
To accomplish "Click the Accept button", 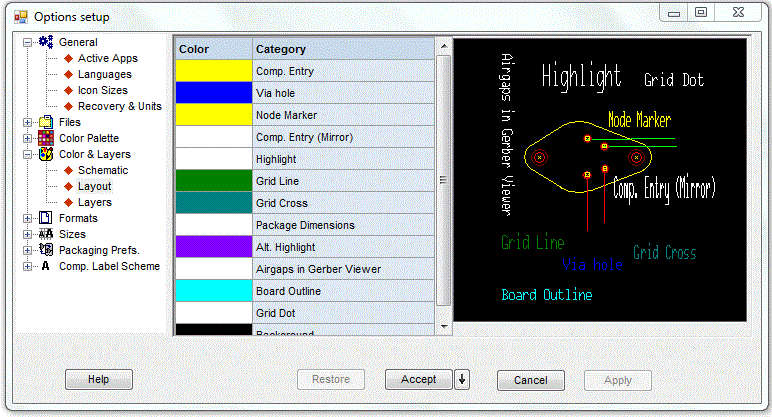I will coord(418,379).
